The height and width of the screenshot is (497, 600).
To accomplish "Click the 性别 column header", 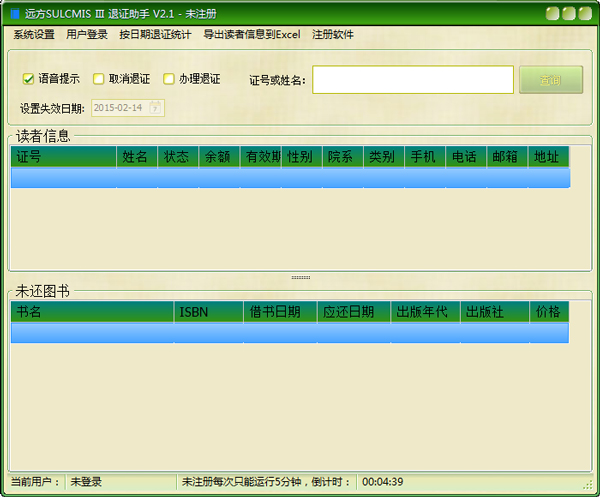I will [302, 157].
